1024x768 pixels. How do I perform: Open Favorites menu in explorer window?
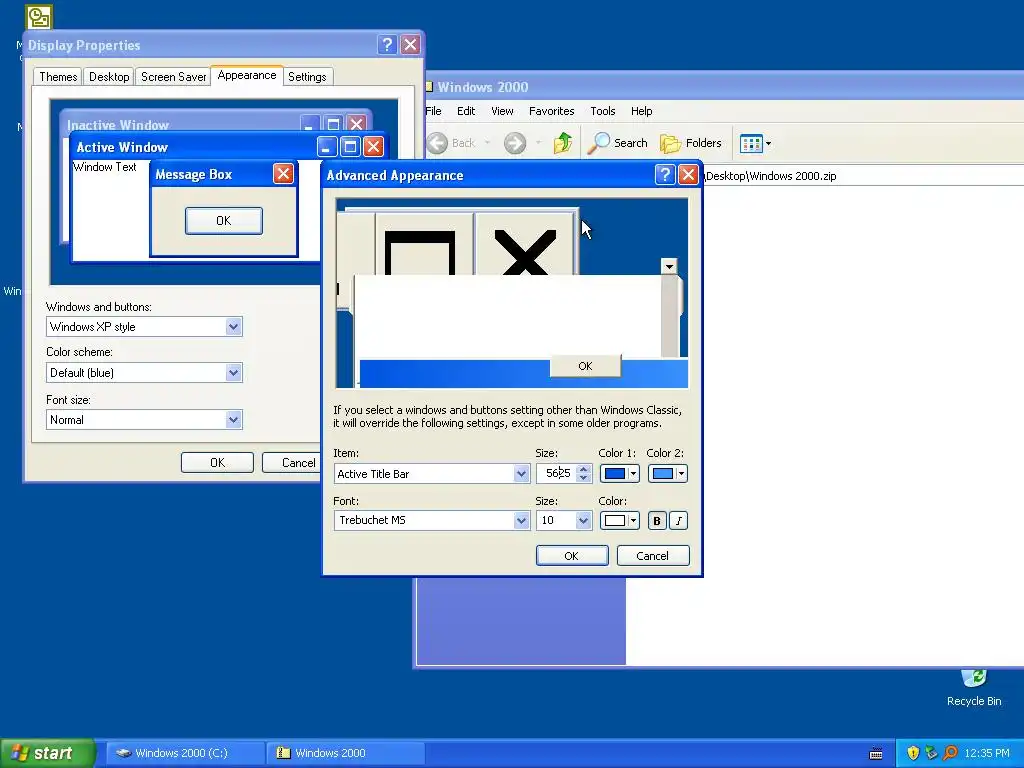(x=552, y=111)
